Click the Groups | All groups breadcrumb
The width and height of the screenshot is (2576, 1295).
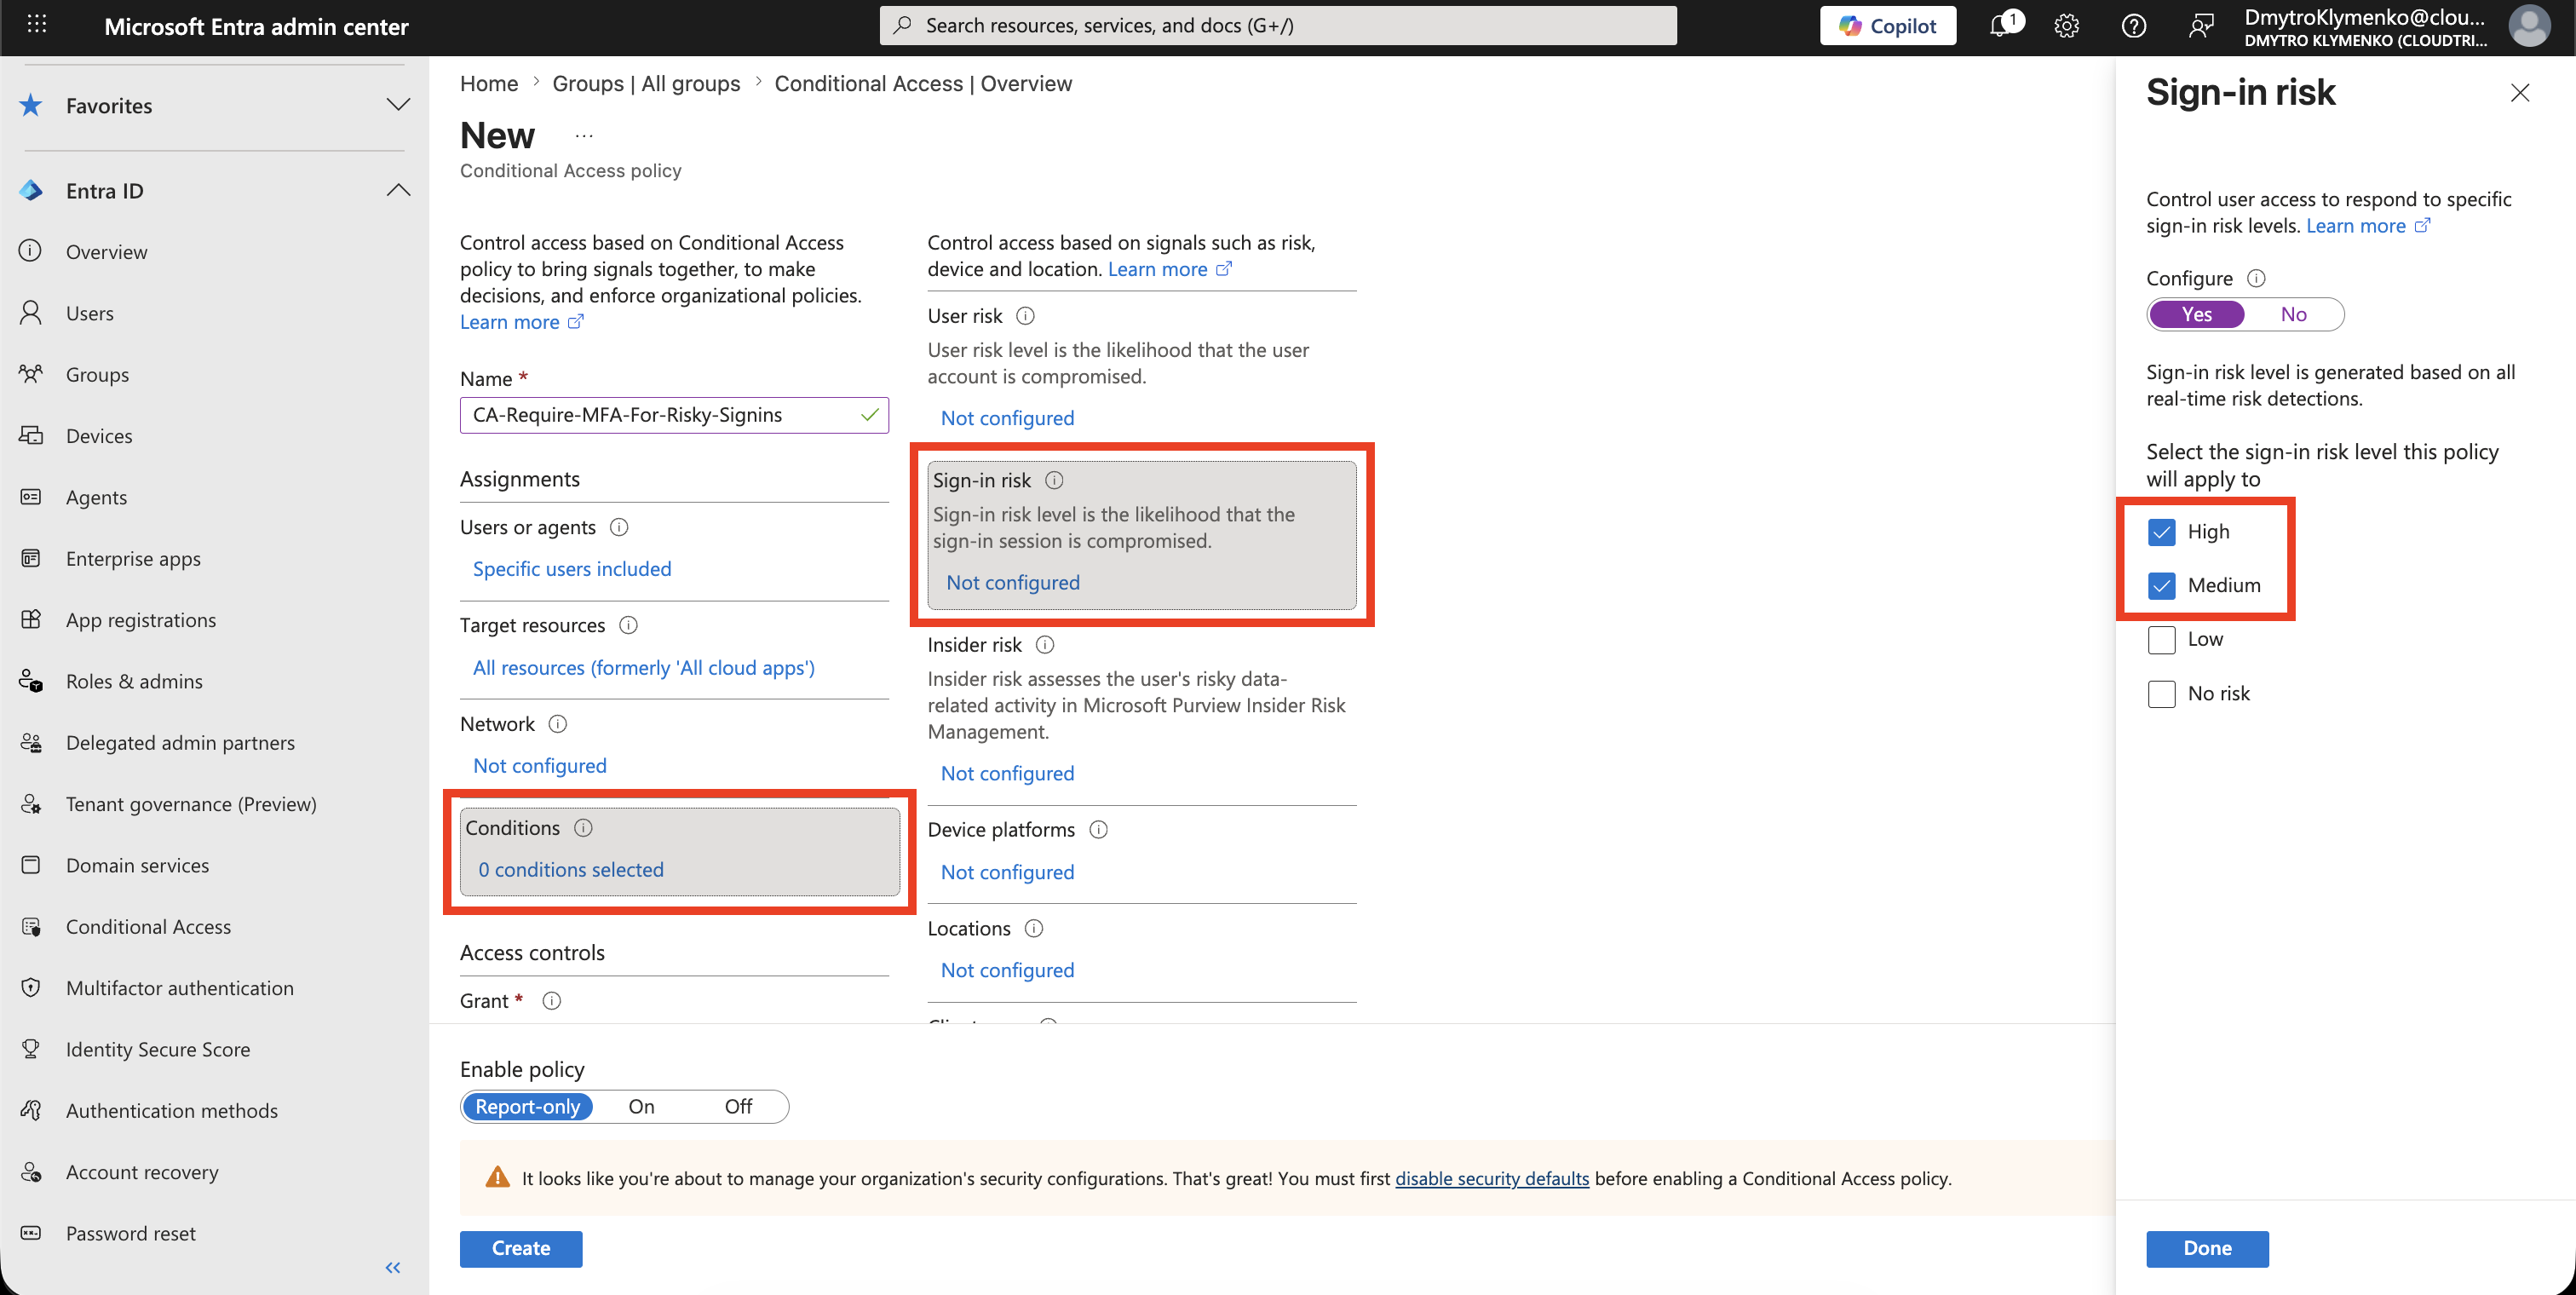click(x=646, y=84)
